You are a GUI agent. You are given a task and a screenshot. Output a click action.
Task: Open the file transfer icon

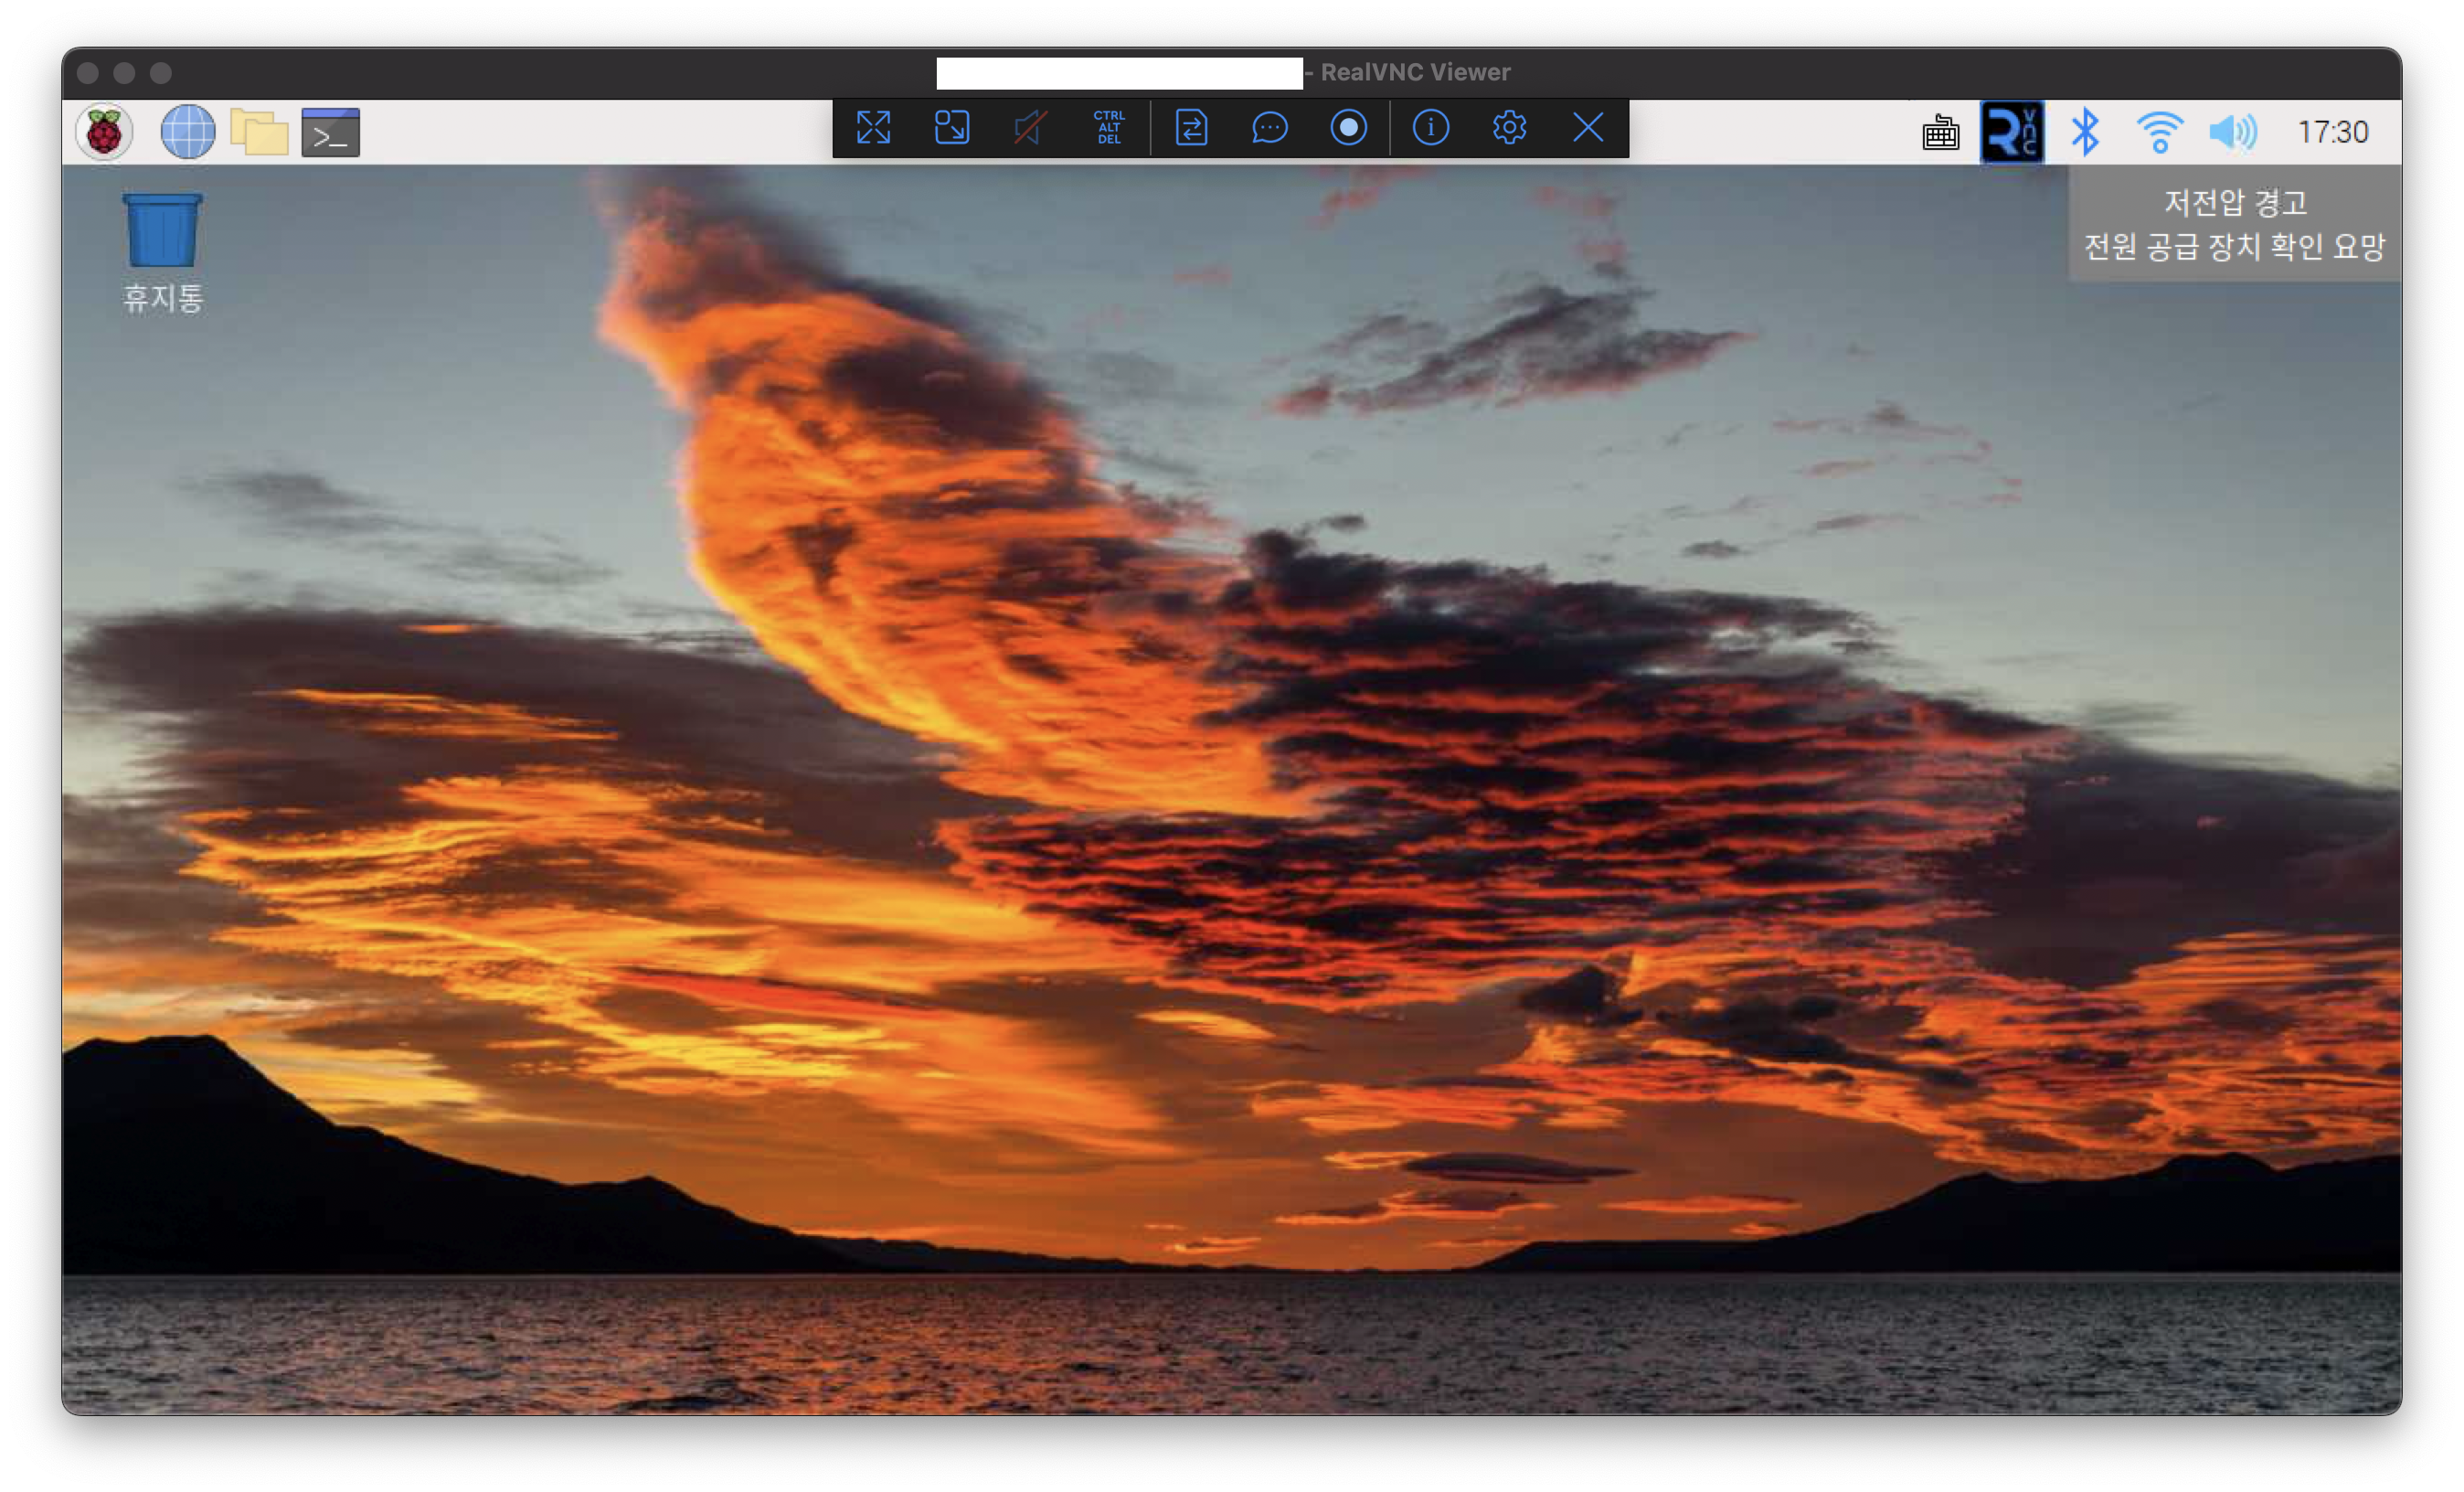point(1191,128)
